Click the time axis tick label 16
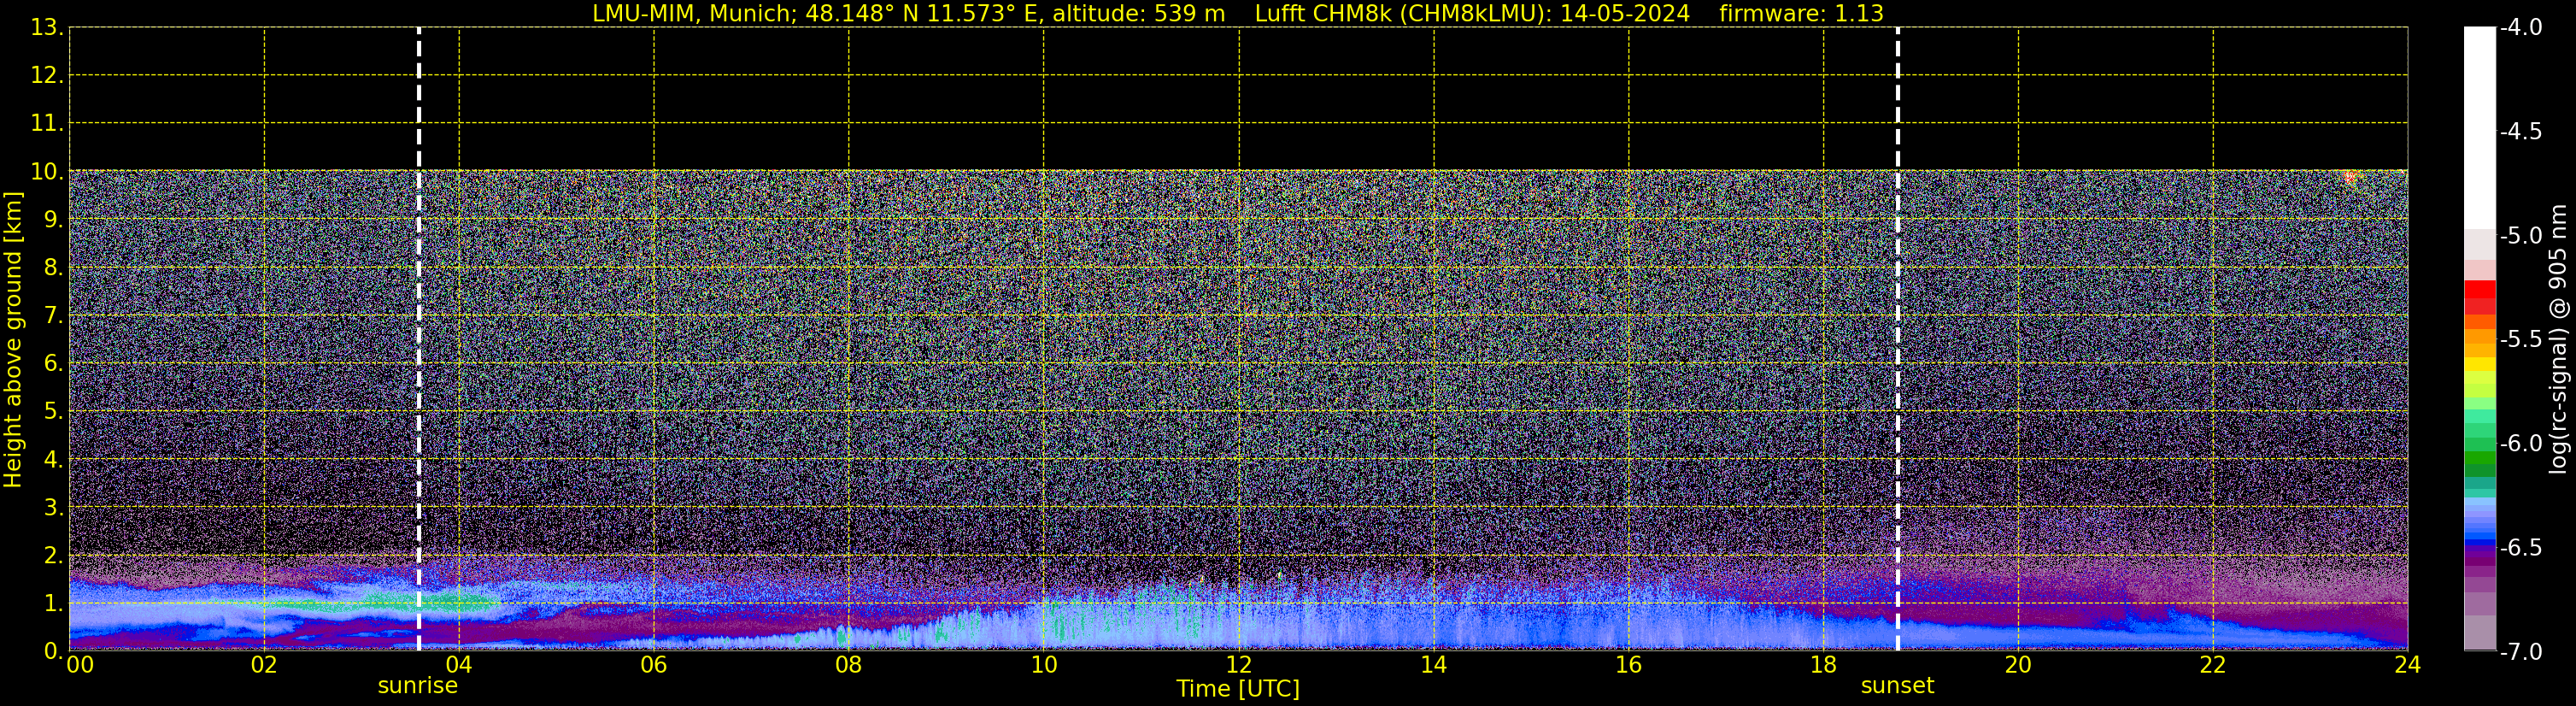 [x=1628, y=665]
